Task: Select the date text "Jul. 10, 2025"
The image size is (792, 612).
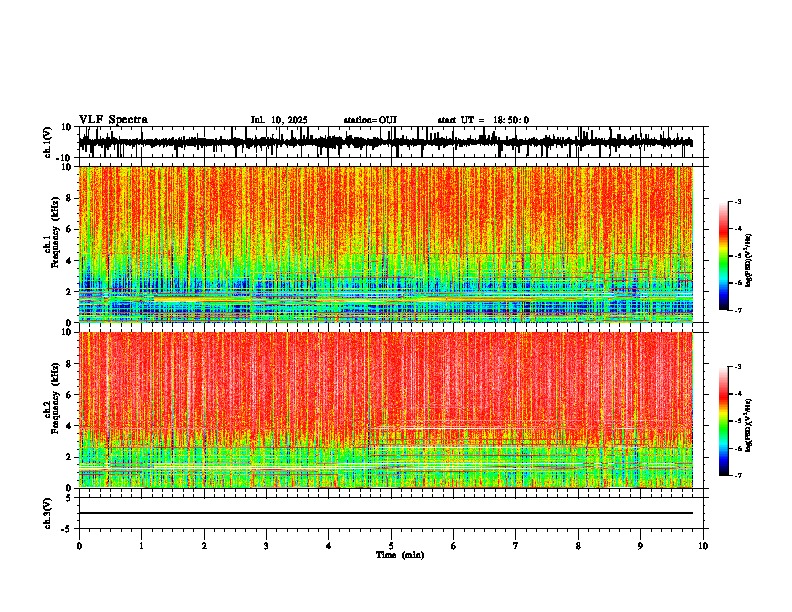Action: (x=279, y=120)
